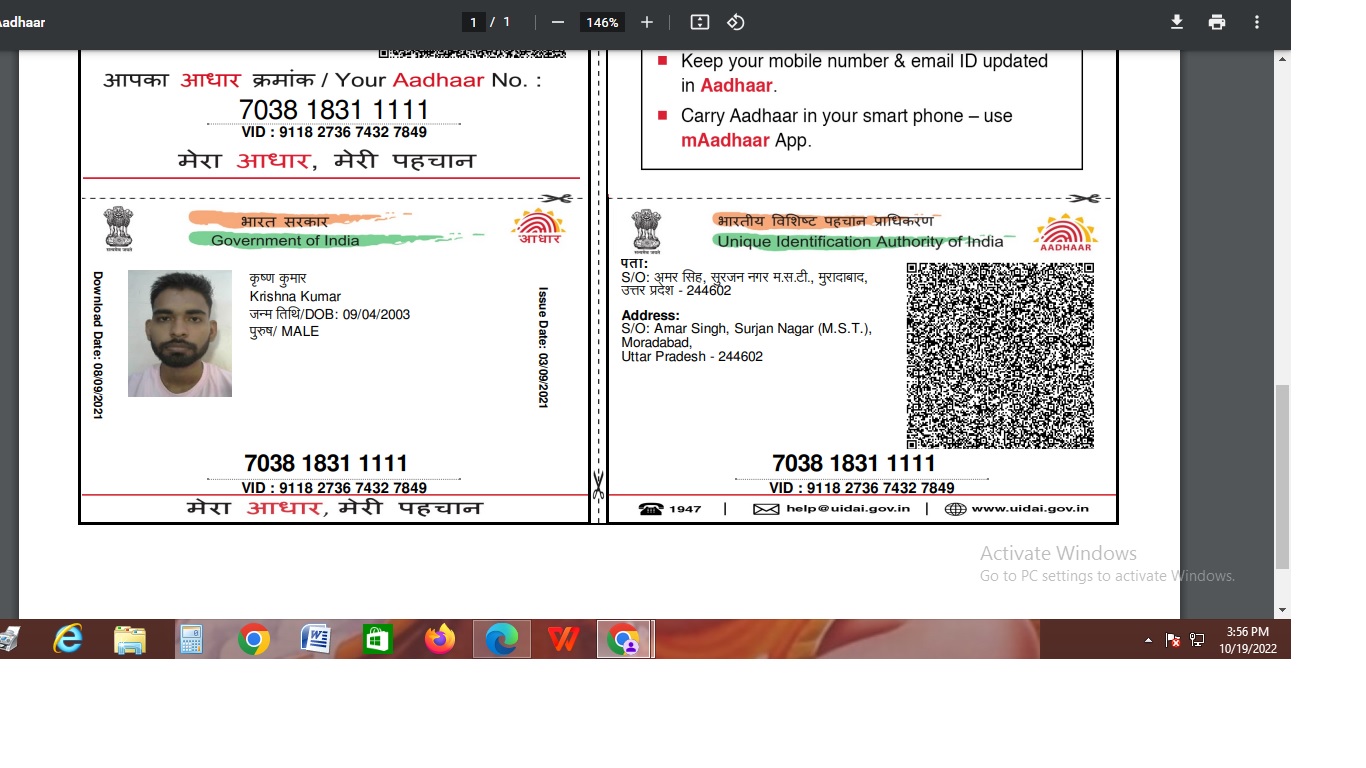Click the 146% zoom level field

603,22
